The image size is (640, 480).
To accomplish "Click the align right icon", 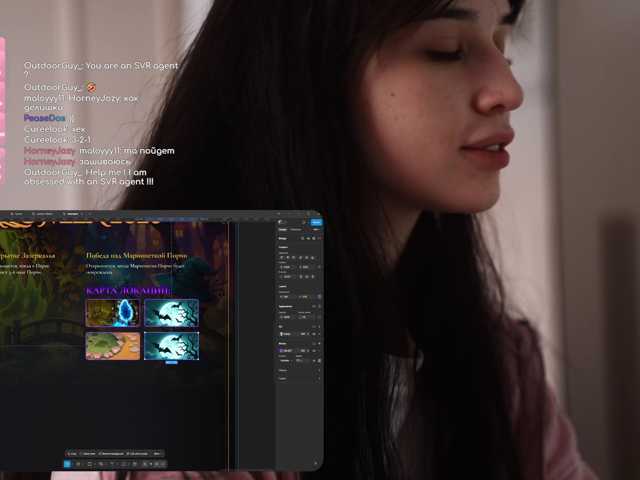I will (x=293, y=258).
